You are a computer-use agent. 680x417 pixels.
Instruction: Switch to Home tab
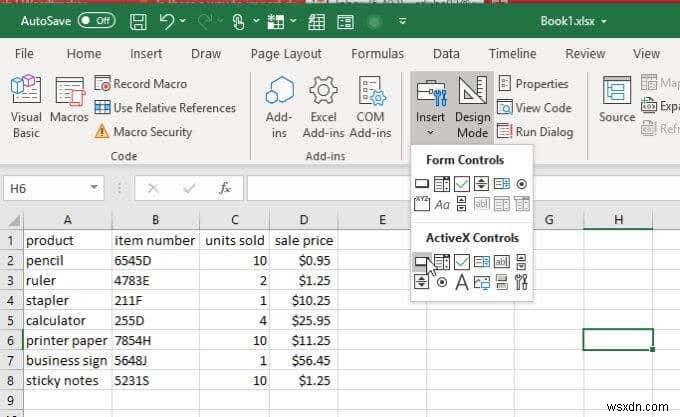(x=84, y=54)
